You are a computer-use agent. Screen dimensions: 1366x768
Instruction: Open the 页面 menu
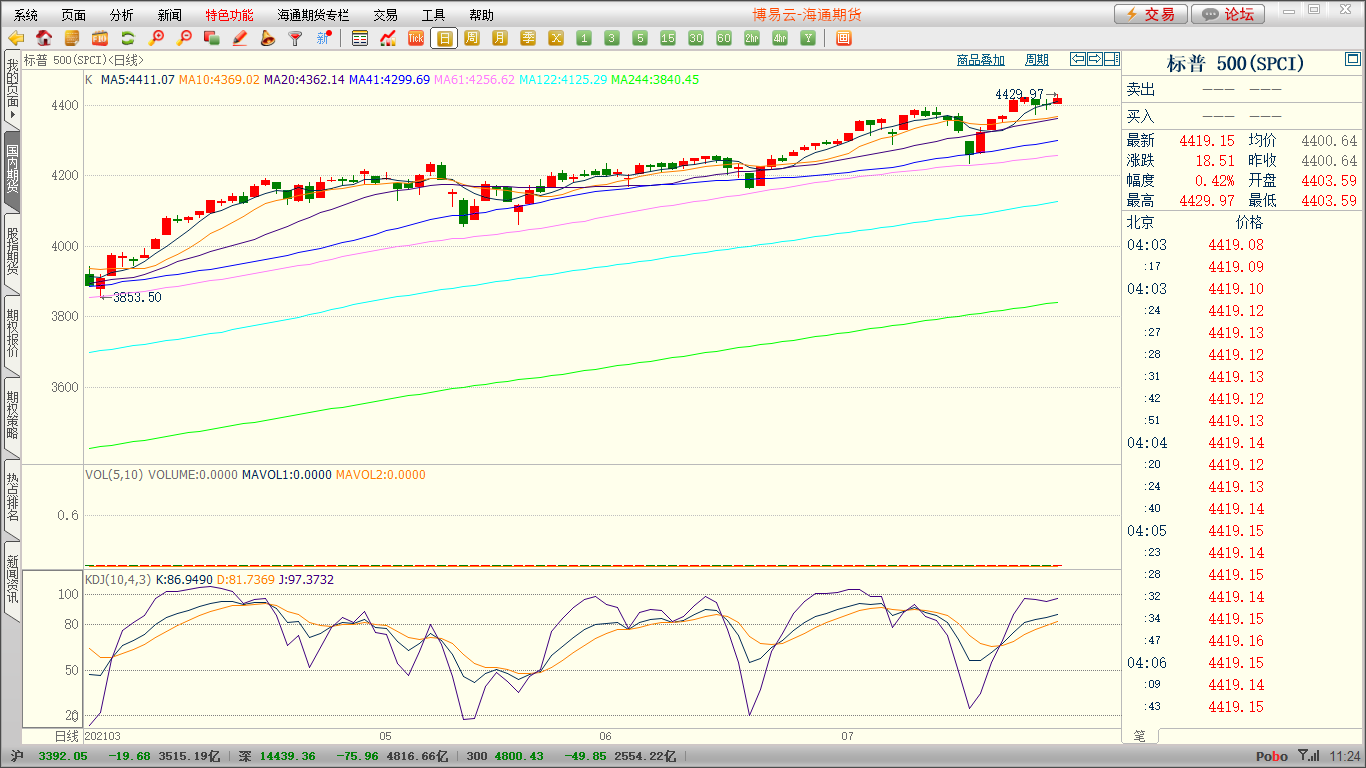click(x=74, y=15)
